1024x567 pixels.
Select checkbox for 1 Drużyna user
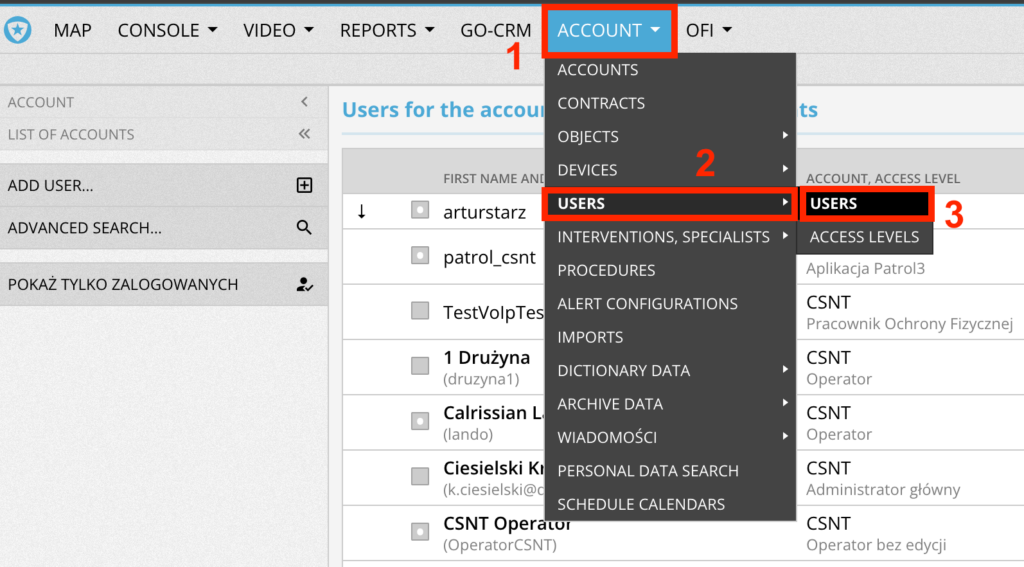click(420, 366)
